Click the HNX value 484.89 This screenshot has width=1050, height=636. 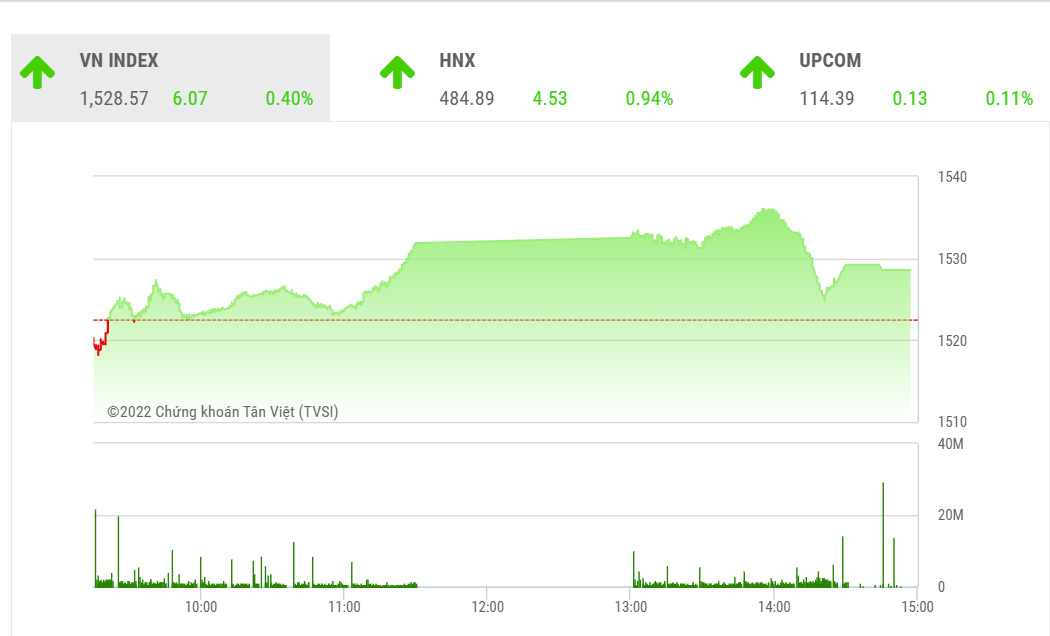point(467,99)
